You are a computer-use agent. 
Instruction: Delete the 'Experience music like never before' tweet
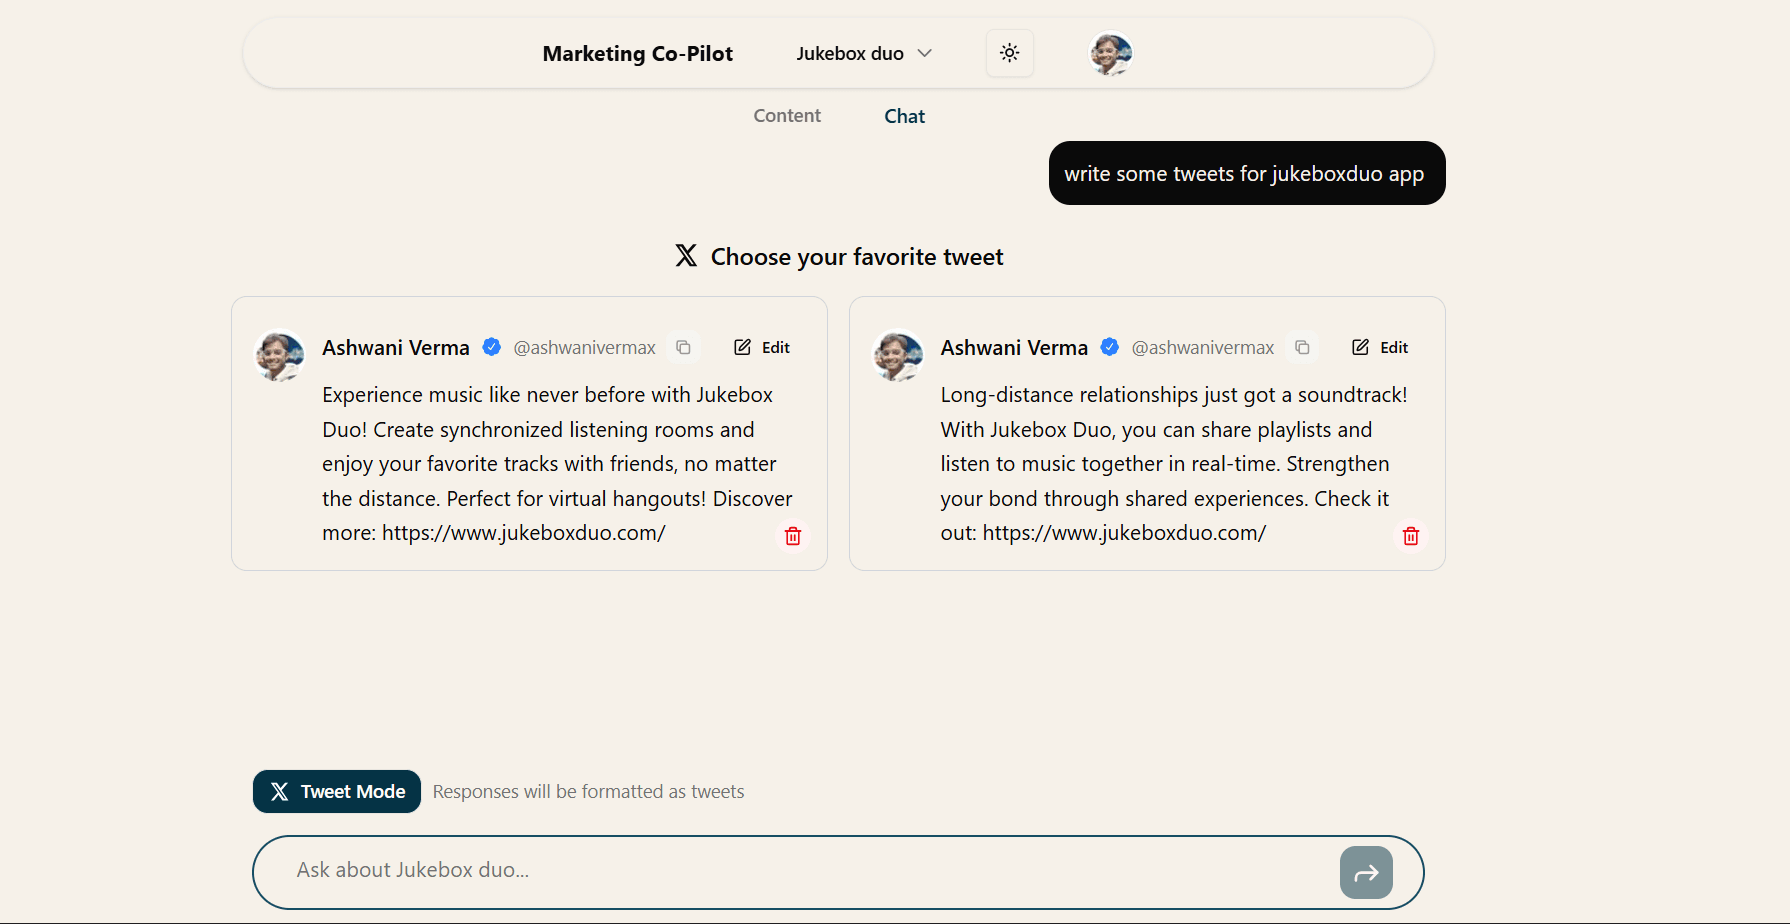(793, 536)
